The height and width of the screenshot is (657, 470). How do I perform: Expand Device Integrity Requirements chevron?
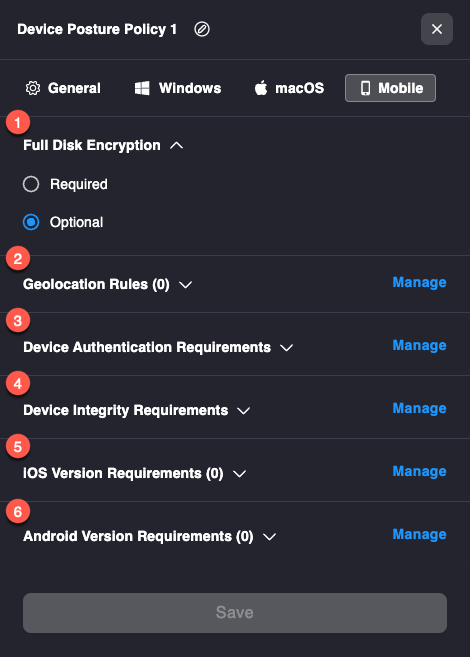244,411
